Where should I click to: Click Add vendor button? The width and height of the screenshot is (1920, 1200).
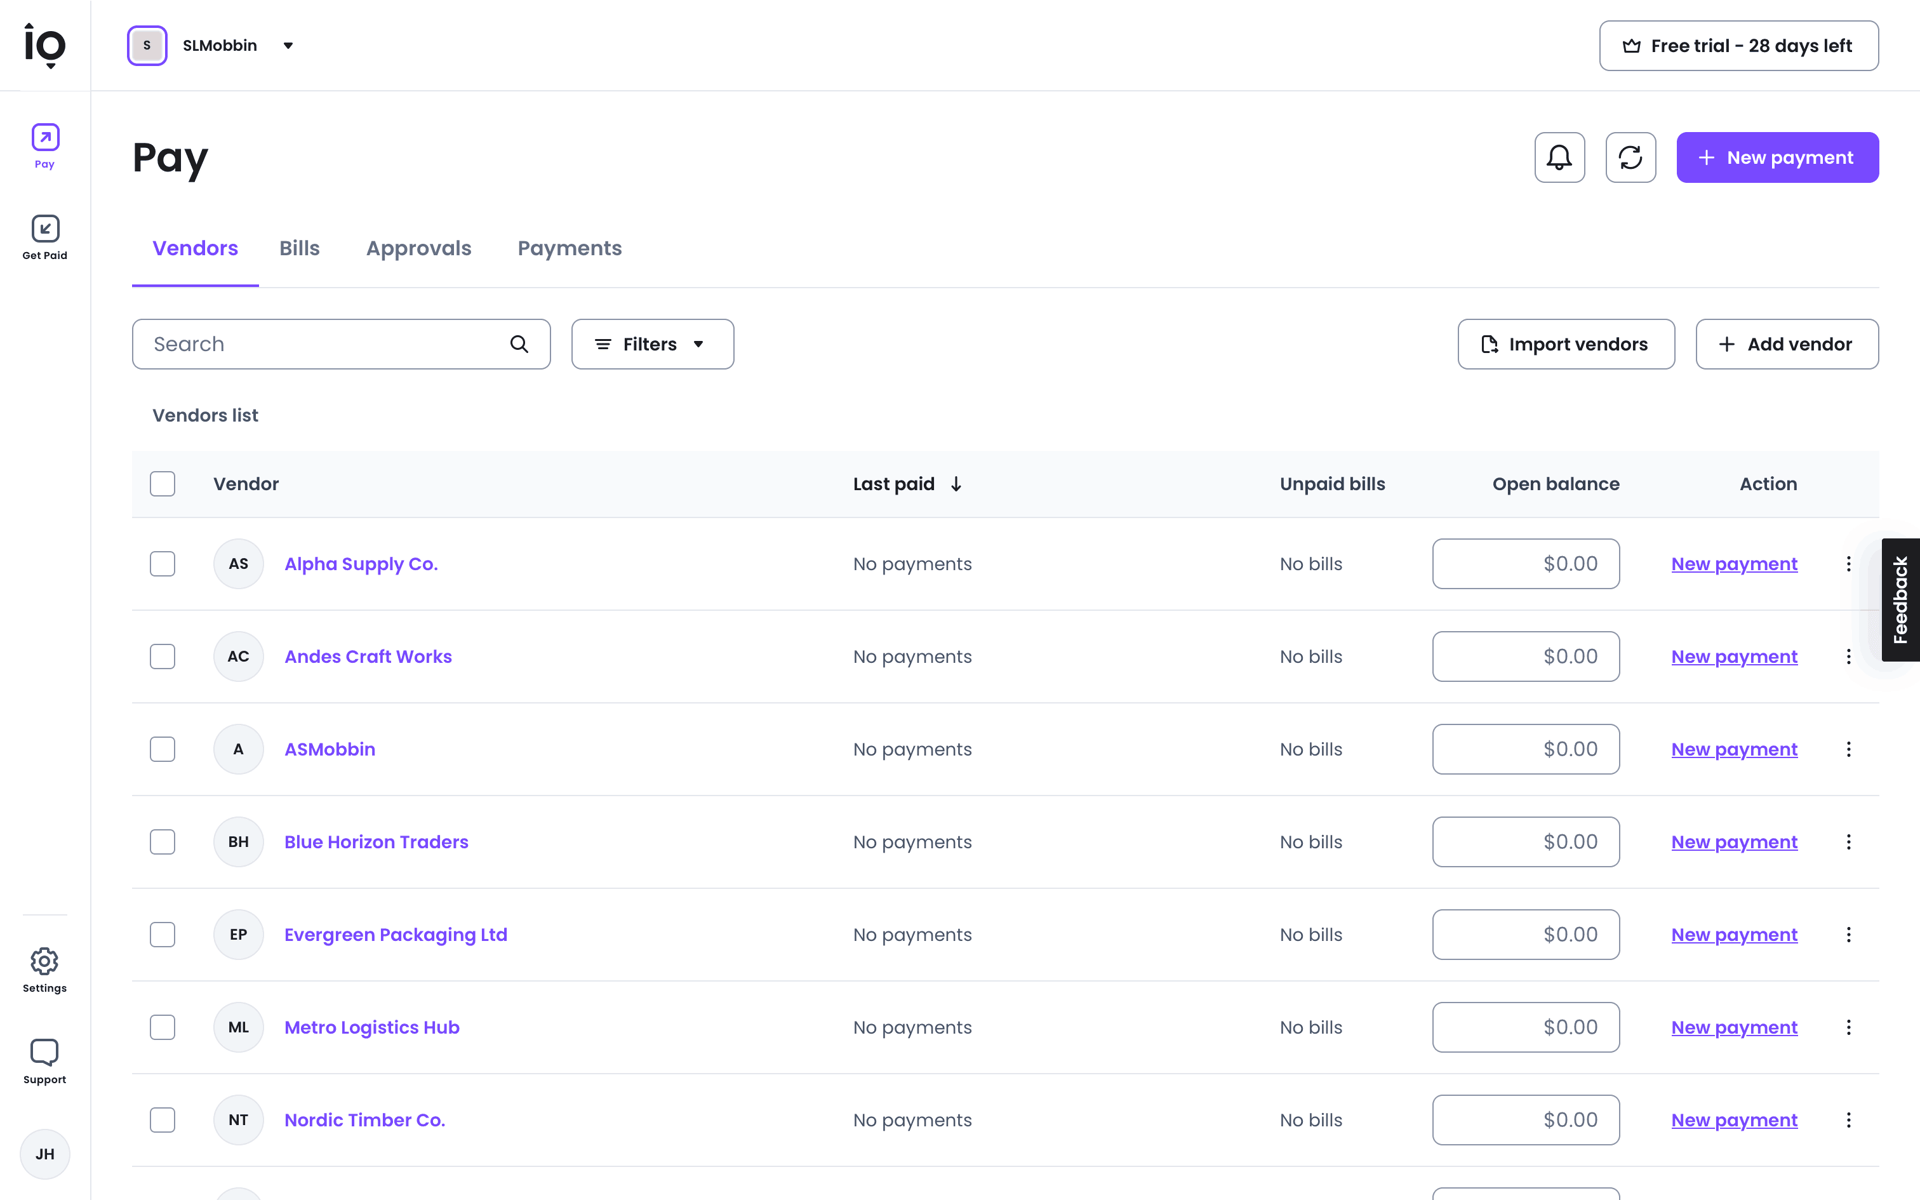[1786, 344]
